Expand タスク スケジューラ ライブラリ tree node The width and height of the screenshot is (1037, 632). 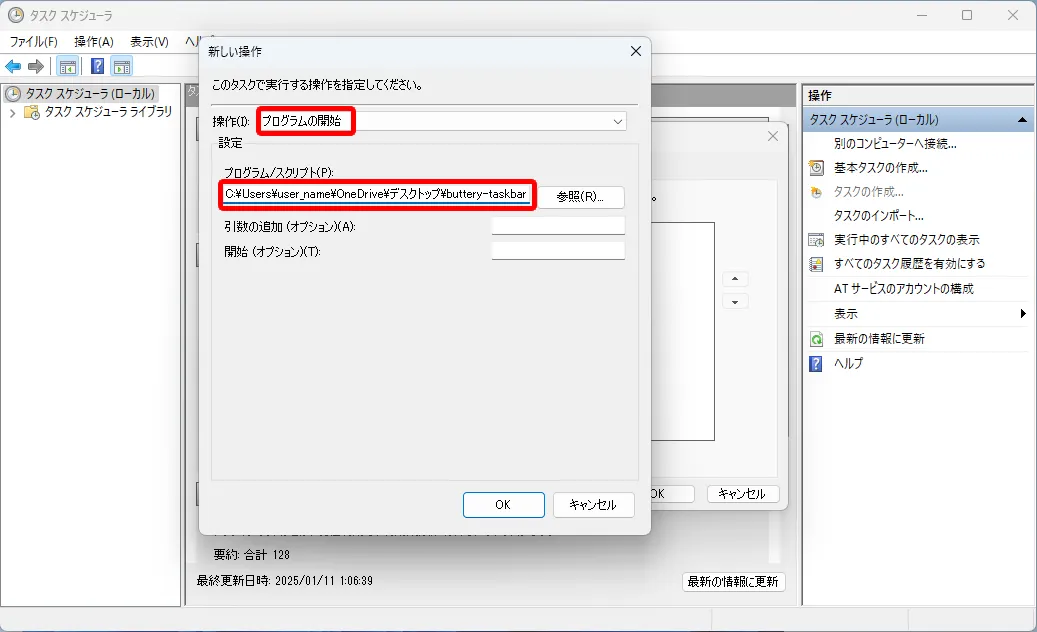(13, 113)
